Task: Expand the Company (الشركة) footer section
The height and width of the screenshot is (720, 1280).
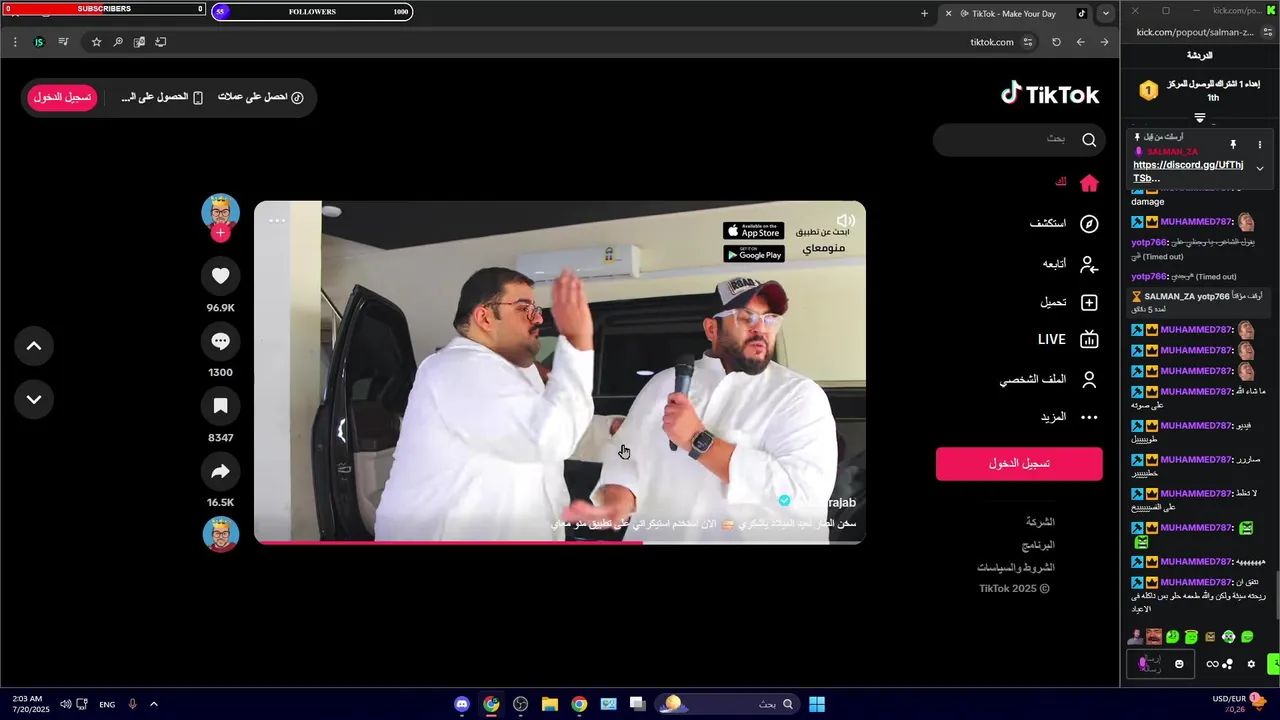Action: (1040, 522)
